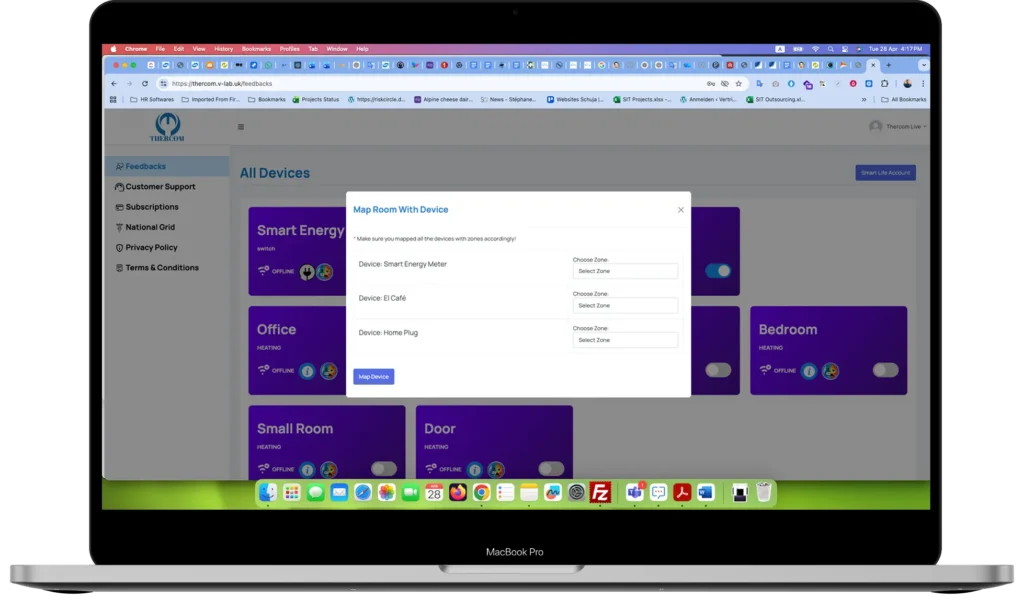The image size is (1024, 598).
Task: Open the Projects Status bookmark
Action: point(315,100)
